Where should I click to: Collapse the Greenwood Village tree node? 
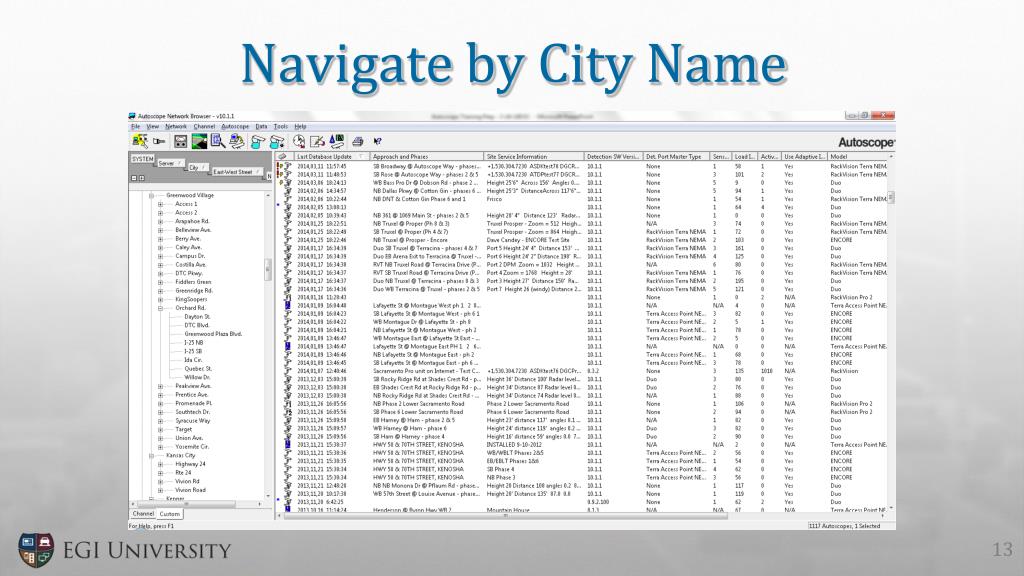(x=151, y=195)
